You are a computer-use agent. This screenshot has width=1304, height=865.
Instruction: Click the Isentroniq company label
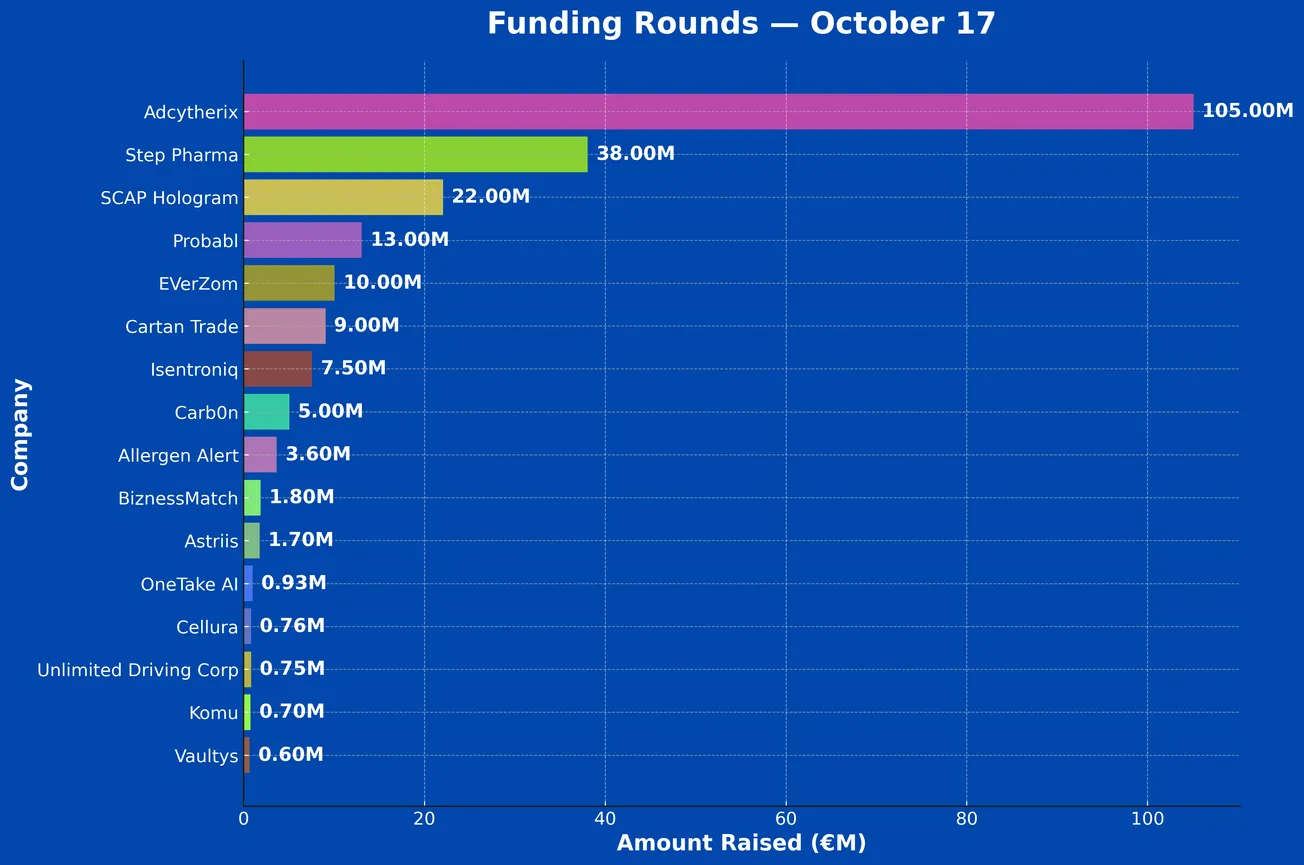coord(194,370)
